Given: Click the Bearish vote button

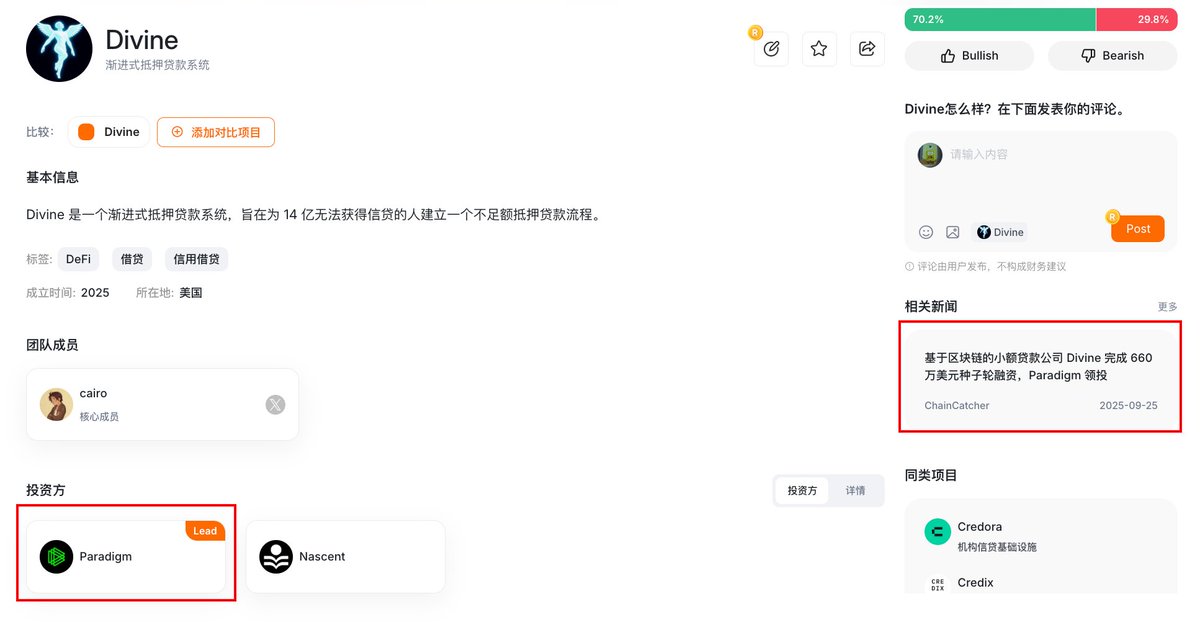Looking at the screenshot, I should (x=1112, y=56).
